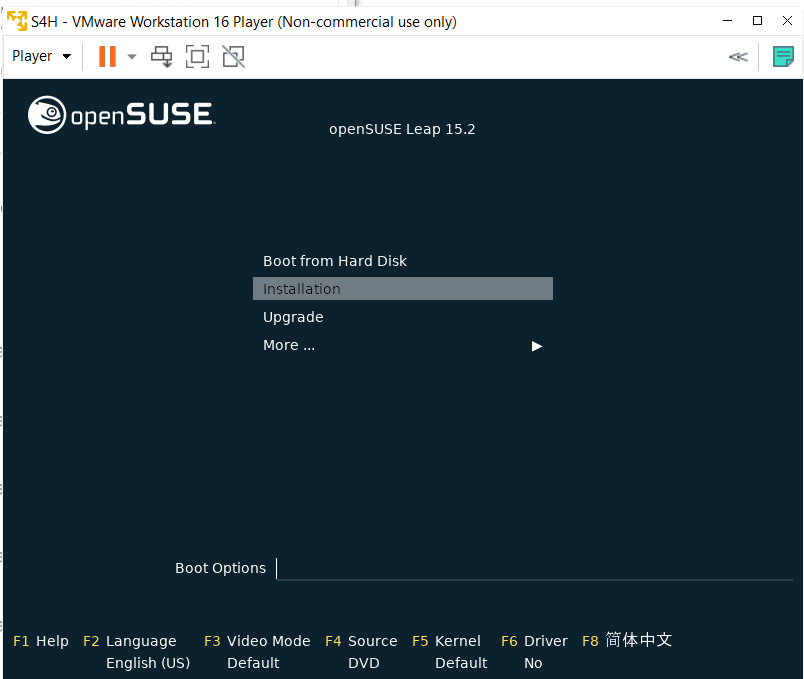
Task: Choose the Installation boot entry
Action: click(x=403, y=289)
